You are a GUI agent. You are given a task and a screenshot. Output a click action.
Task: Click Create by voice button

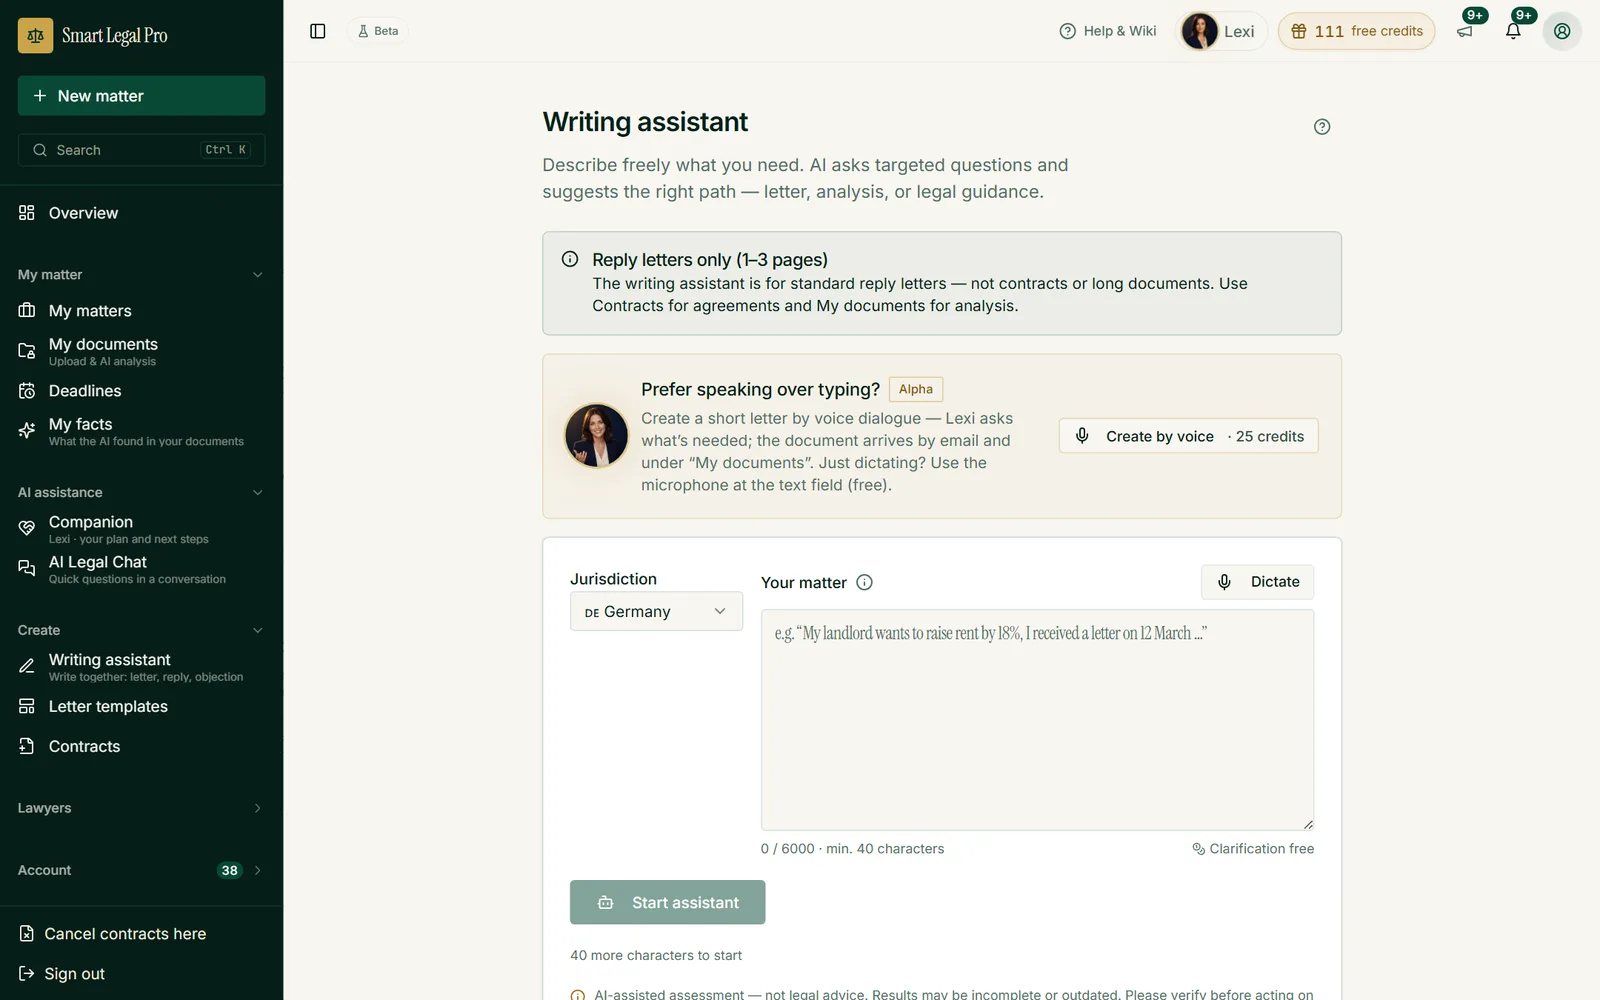click(1188, 436)
